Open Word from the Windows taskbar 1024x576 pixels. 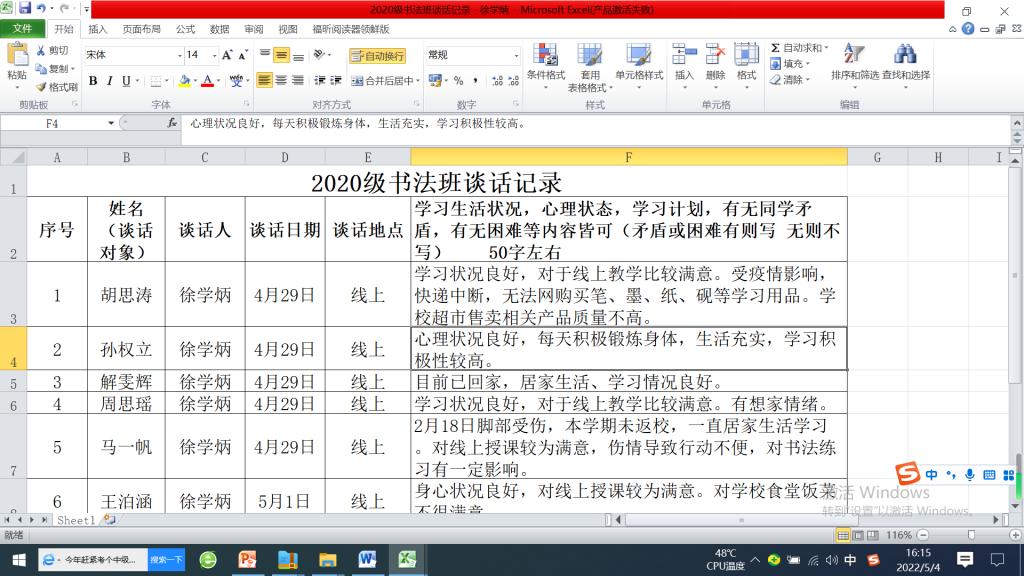(x=366, y=559)
